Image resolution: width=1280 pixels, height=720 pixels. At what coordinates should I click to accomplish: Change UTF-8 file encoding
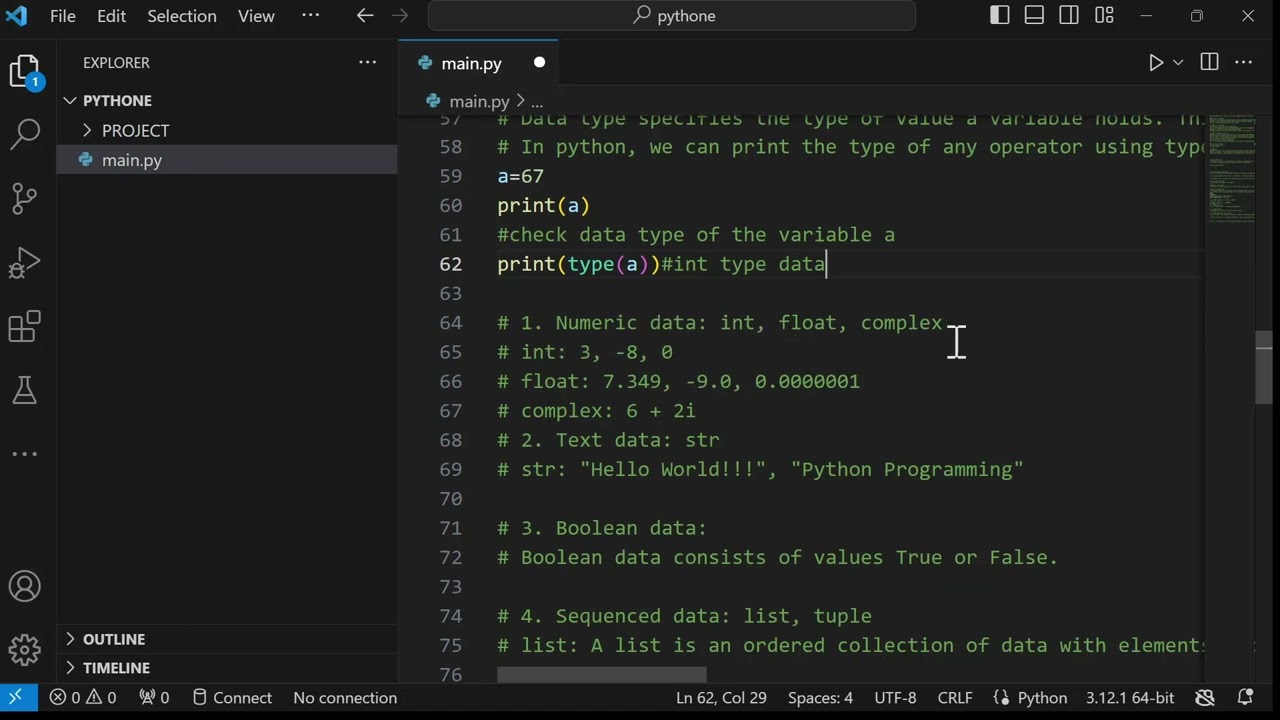tap(895, 698)
